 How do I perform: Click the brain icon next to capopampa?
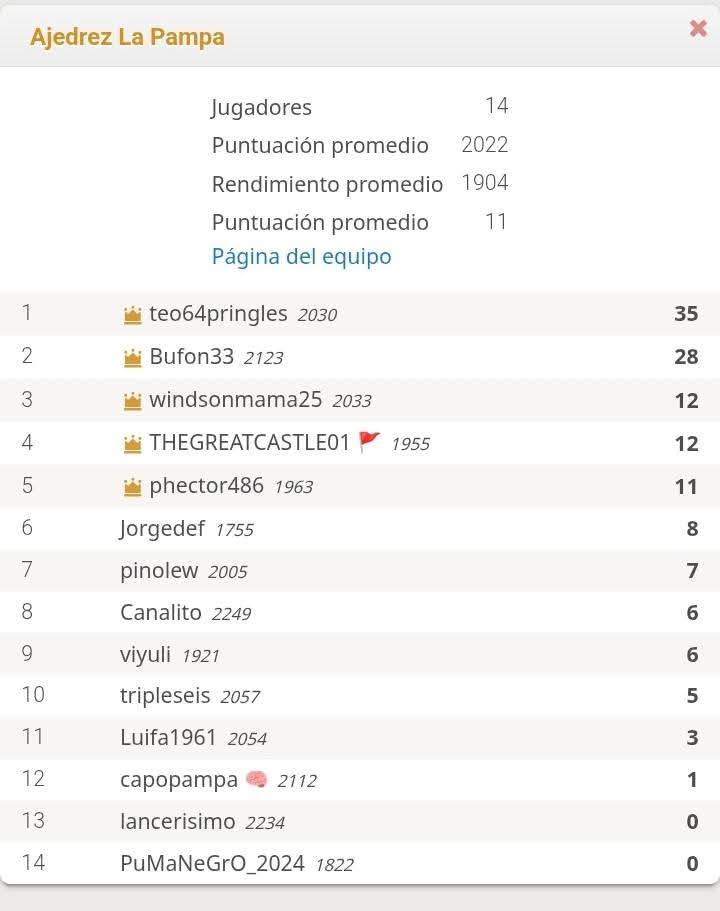tap(256, 779)
